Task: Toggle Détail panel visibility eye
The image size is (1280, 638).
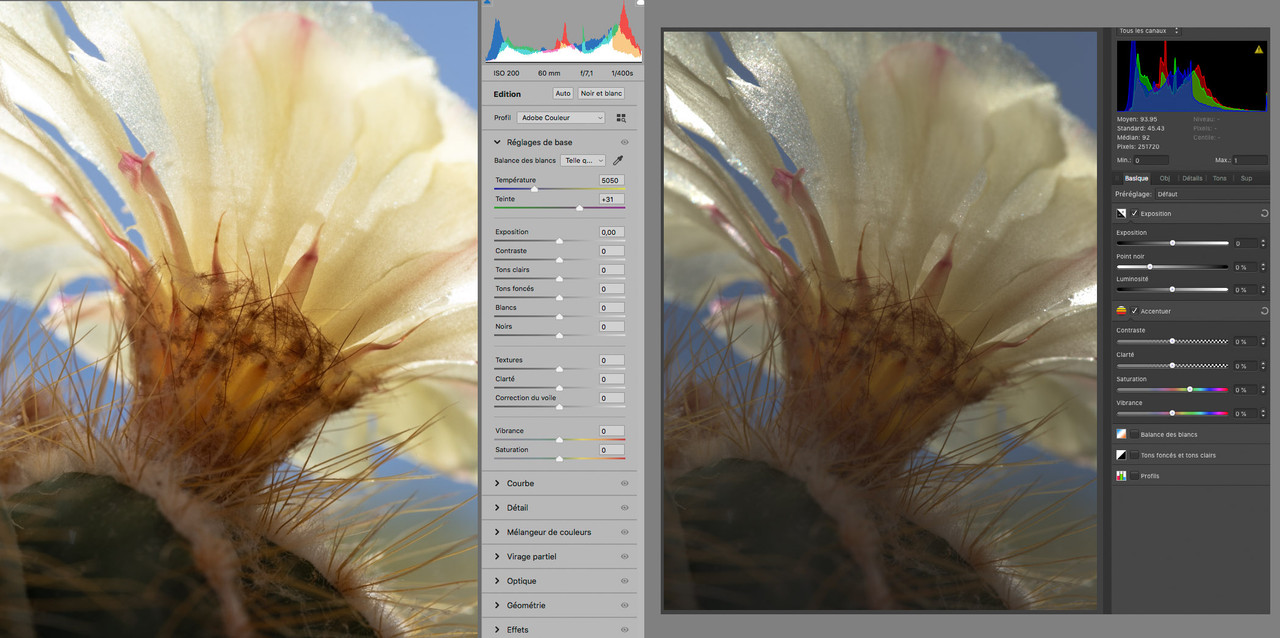Action: (625, 508)
